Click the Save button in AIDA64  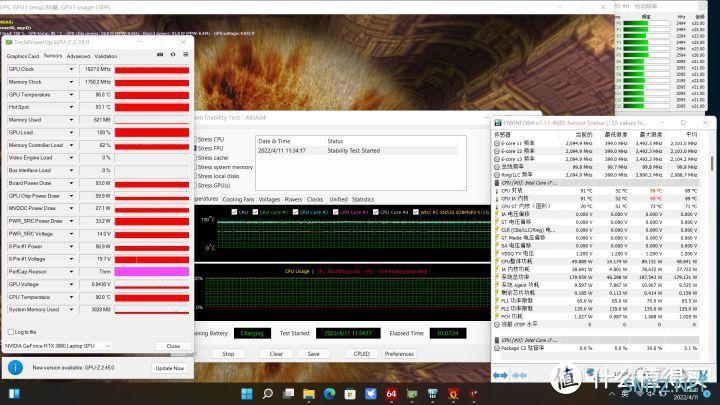[314, 354]
